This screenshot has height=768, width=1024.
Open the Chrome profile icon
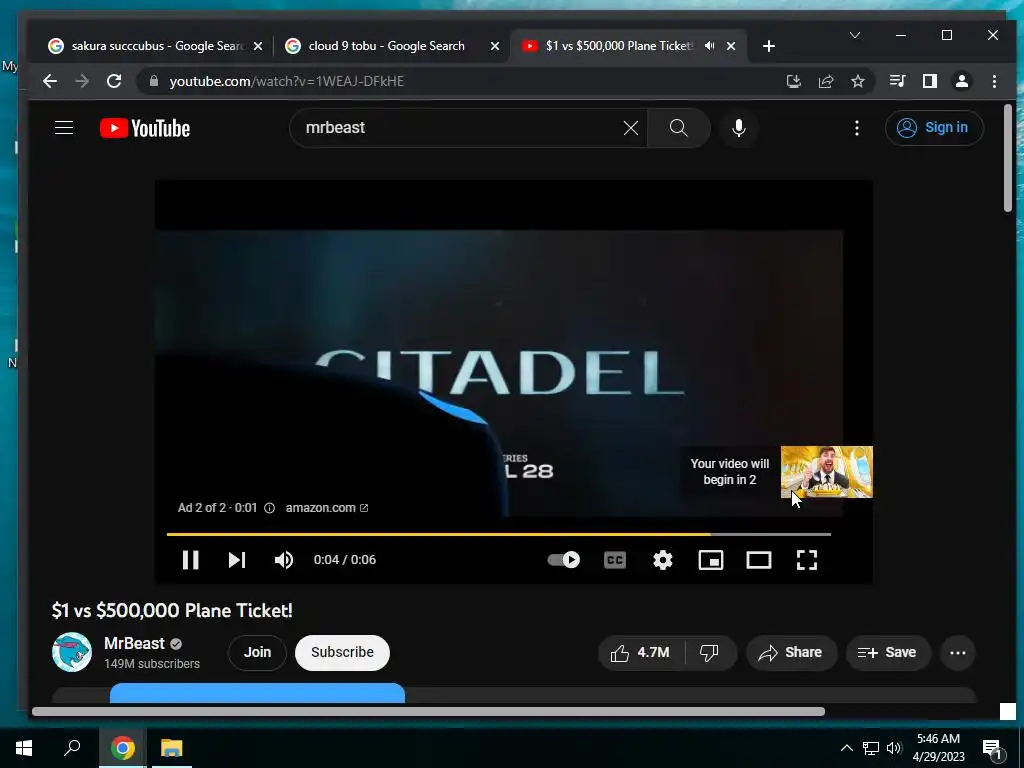coord(962,81)
